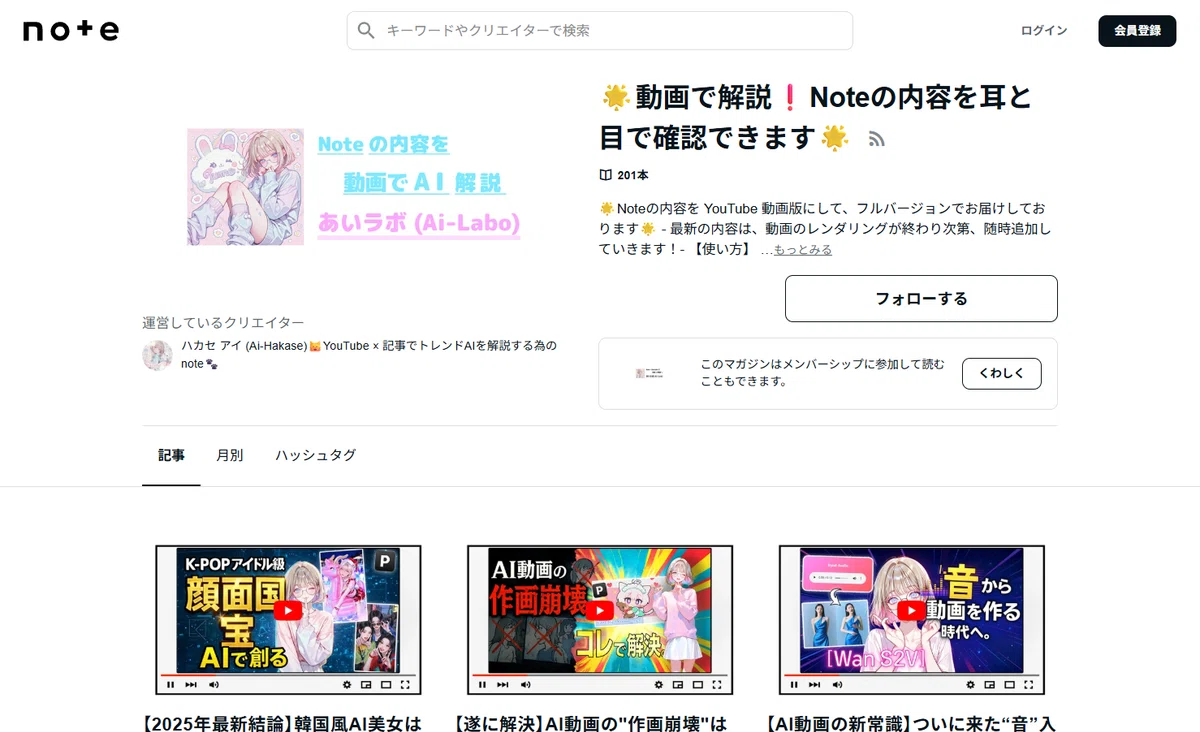Screen dimensions: 1200x732
Task: Click the 会員登録 button
Action: click(x=1138, y=31)
